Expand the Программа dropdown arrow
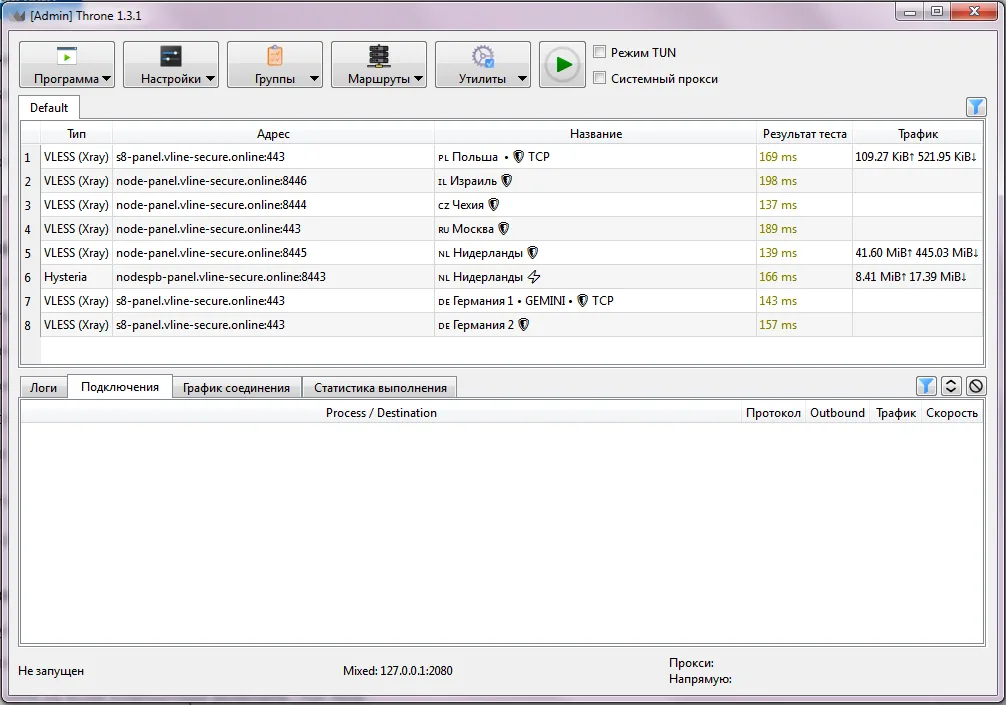 [107, 79]
